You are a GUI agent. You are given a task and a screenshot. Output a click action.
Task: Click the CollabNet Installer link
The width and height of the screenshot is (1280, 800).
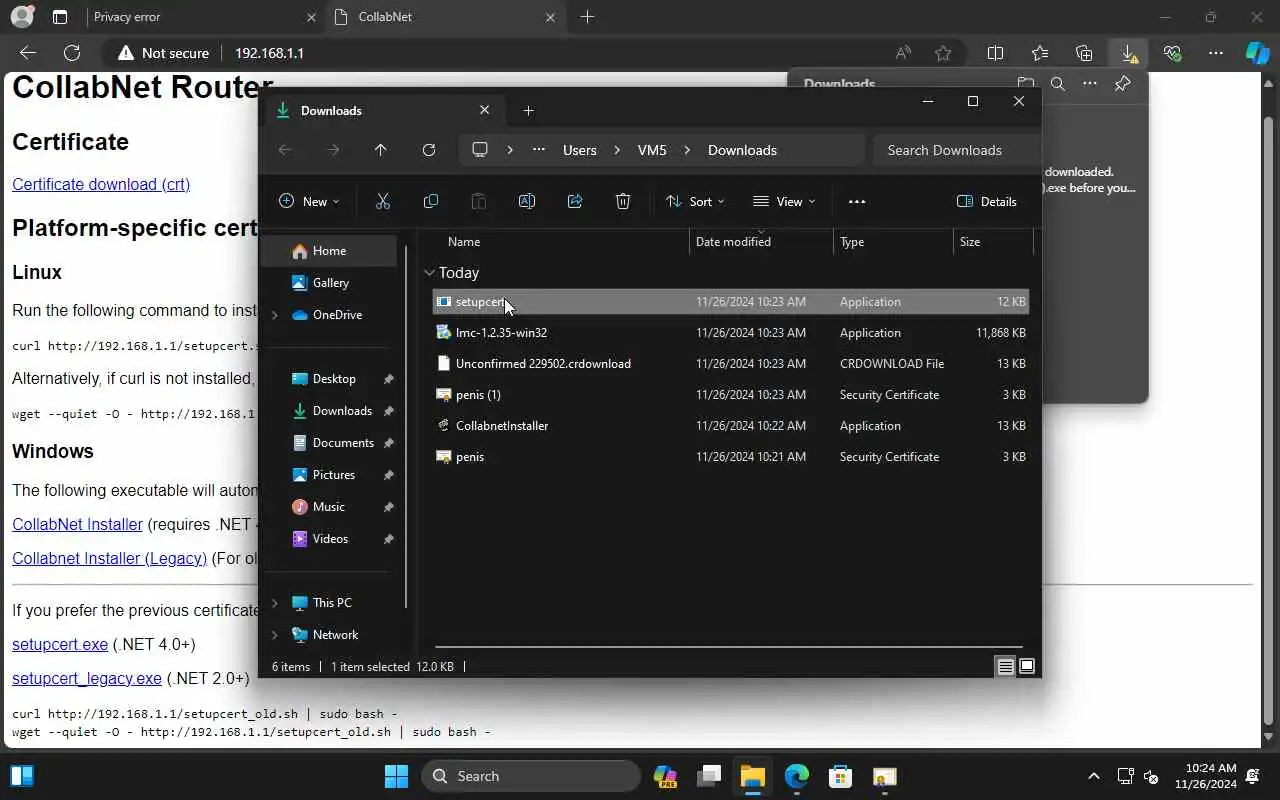click(x=77, y=524)
